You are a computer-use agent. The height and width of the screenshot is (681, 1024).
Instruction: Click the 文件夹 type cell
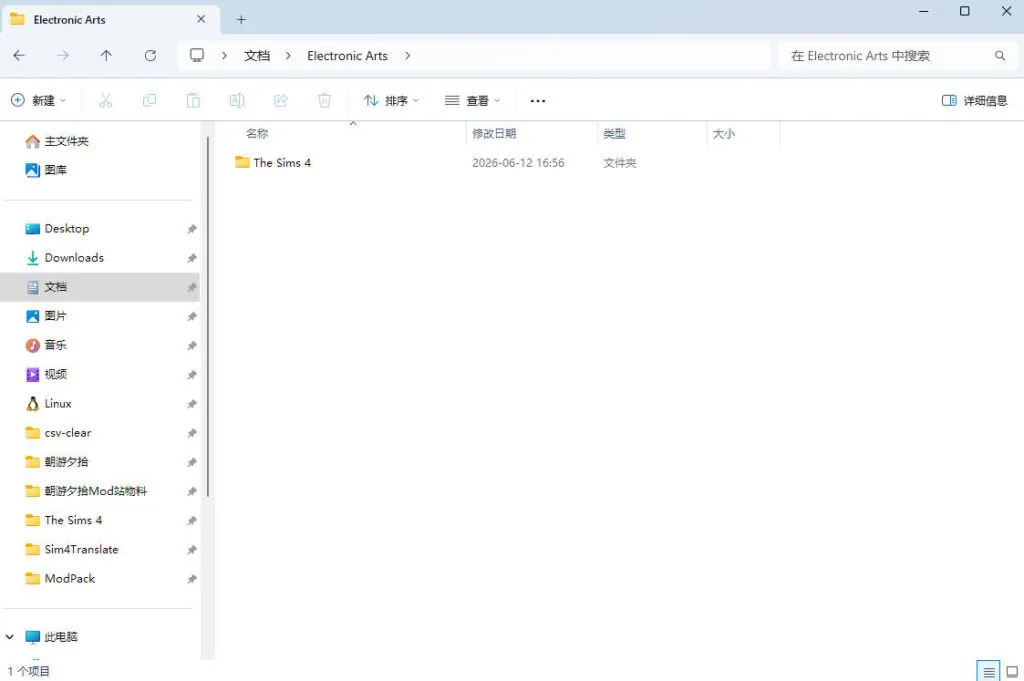pos(620,163)
